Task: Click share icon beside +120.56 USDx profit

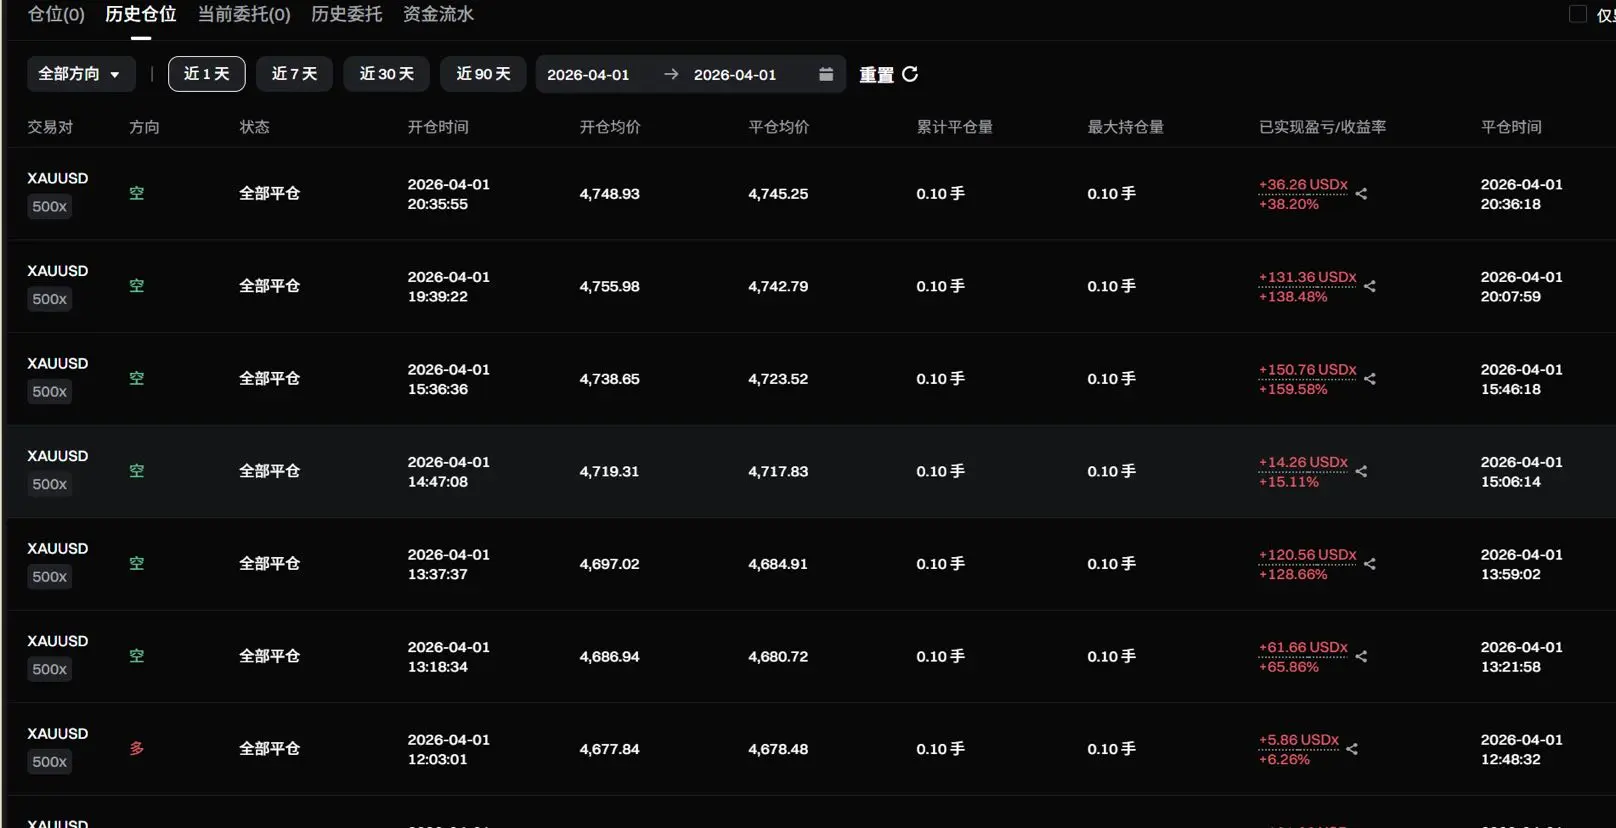Action: pos(1370,564)
